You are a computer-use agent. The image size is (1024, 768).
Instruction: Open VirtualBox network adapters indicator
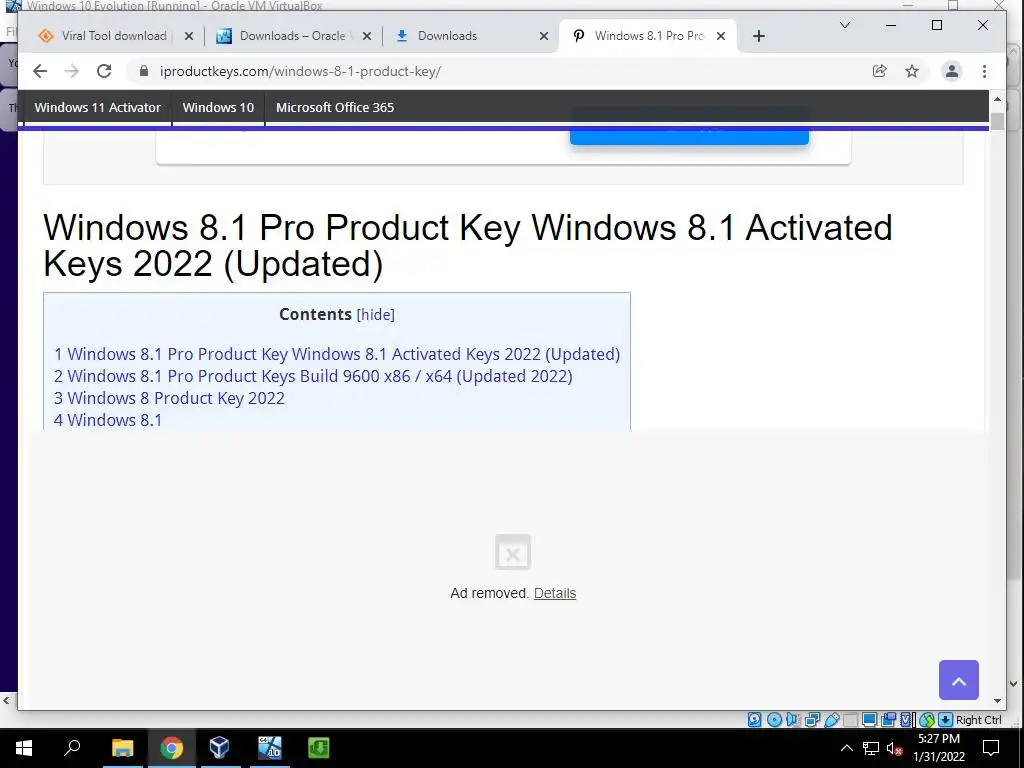812,720
